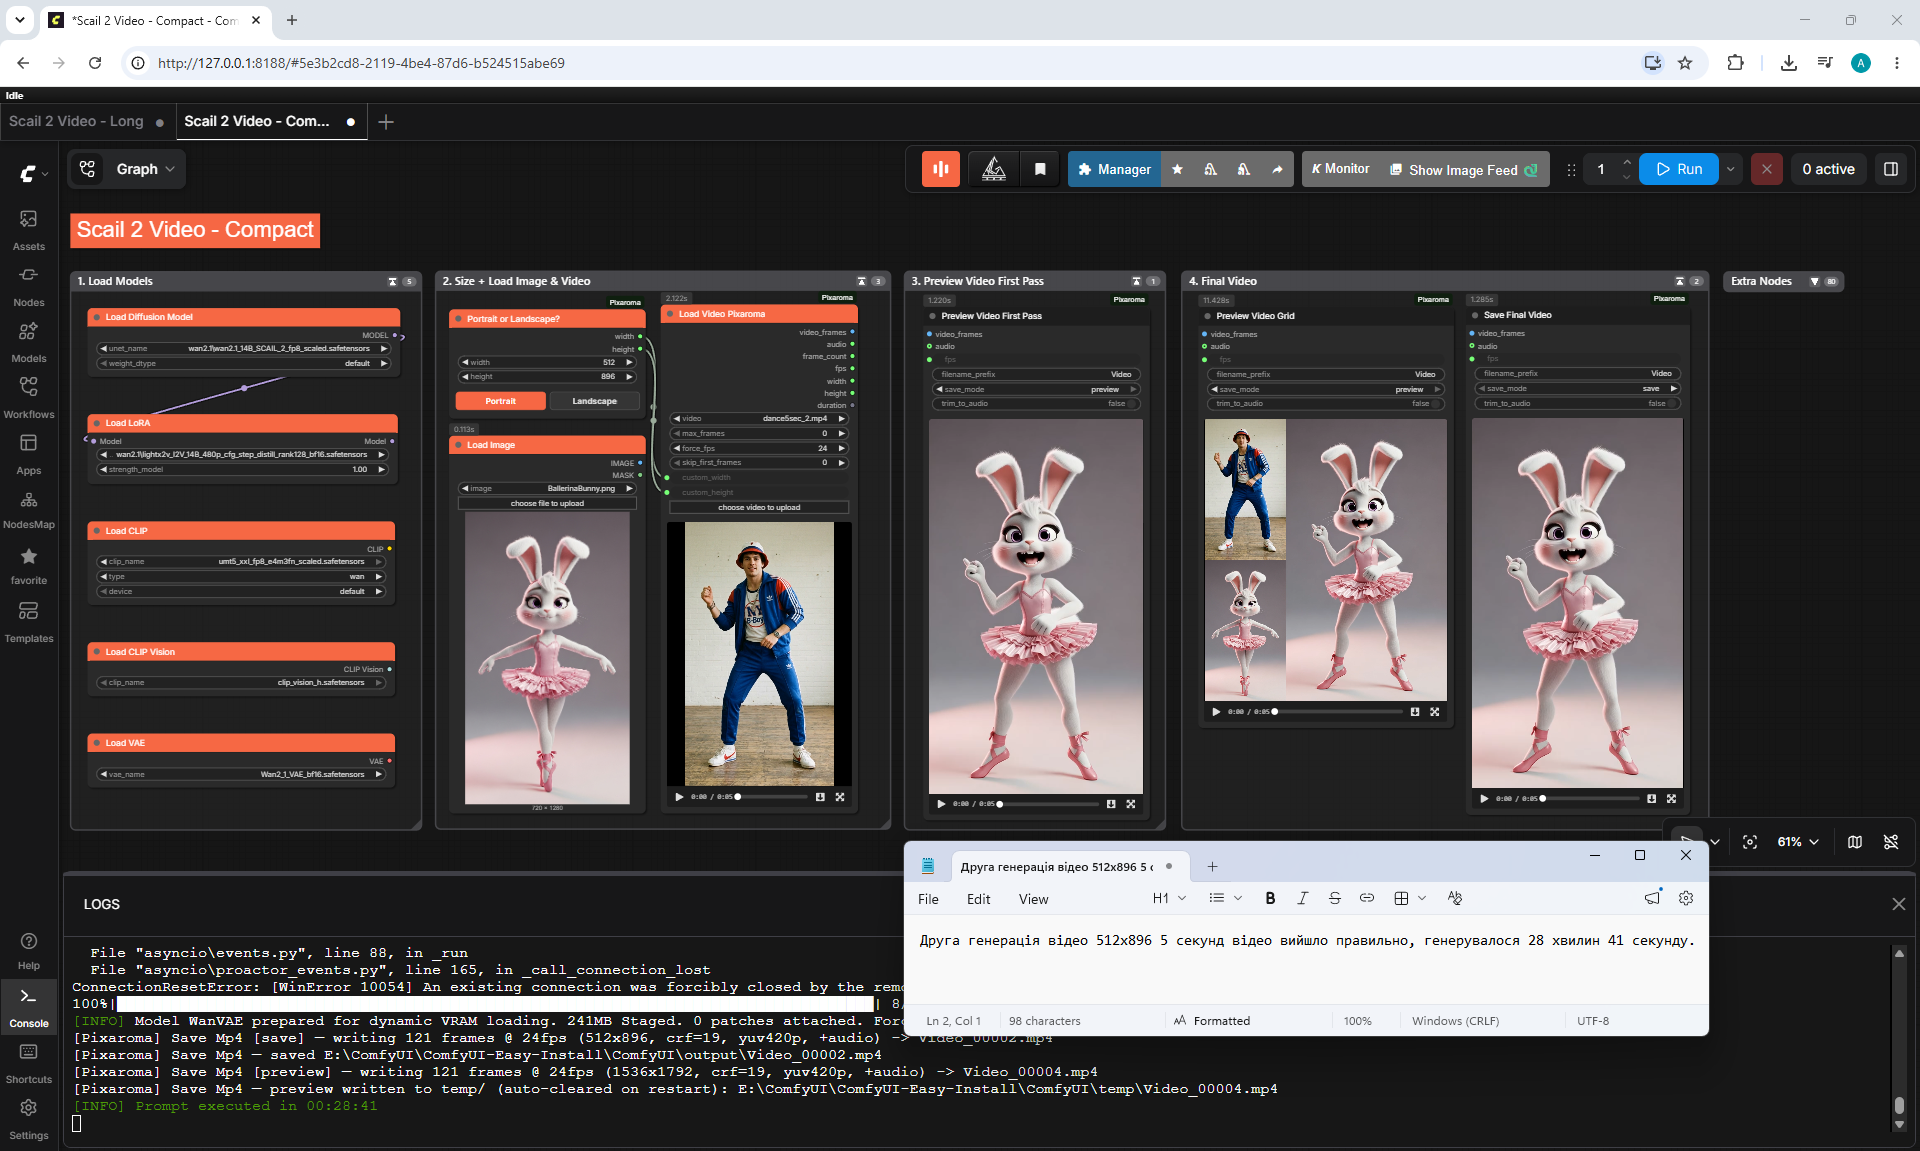Insert a link in Notepad toolbar

coord(1366,898)
